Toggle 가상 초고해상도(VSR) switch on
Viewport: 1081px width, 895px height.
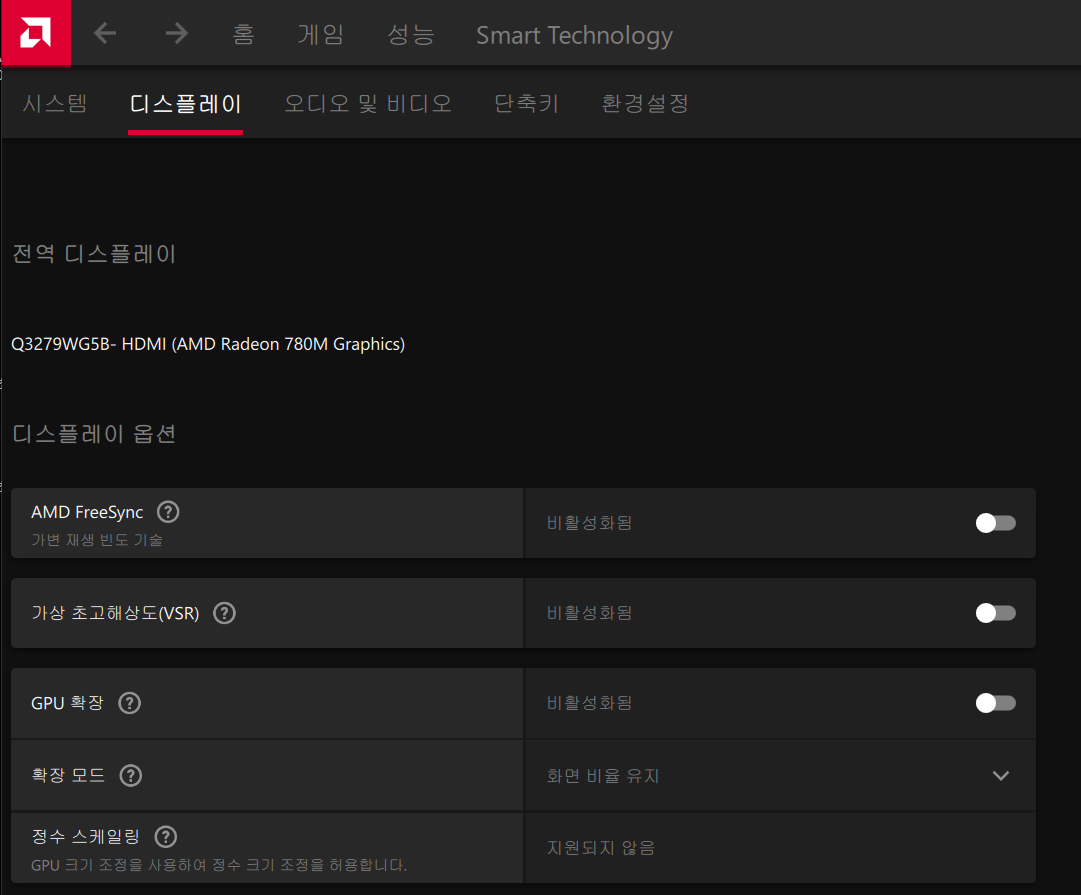pos(996,613)
